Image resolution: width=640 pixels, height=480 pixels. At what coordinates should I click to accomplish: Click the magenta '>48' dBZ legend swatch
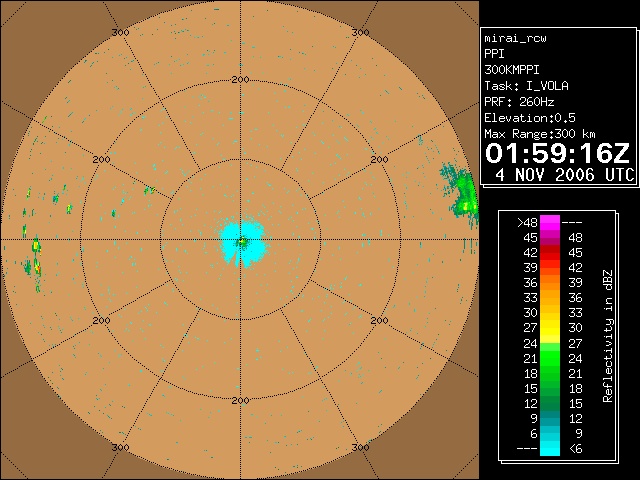click(550, 223)
